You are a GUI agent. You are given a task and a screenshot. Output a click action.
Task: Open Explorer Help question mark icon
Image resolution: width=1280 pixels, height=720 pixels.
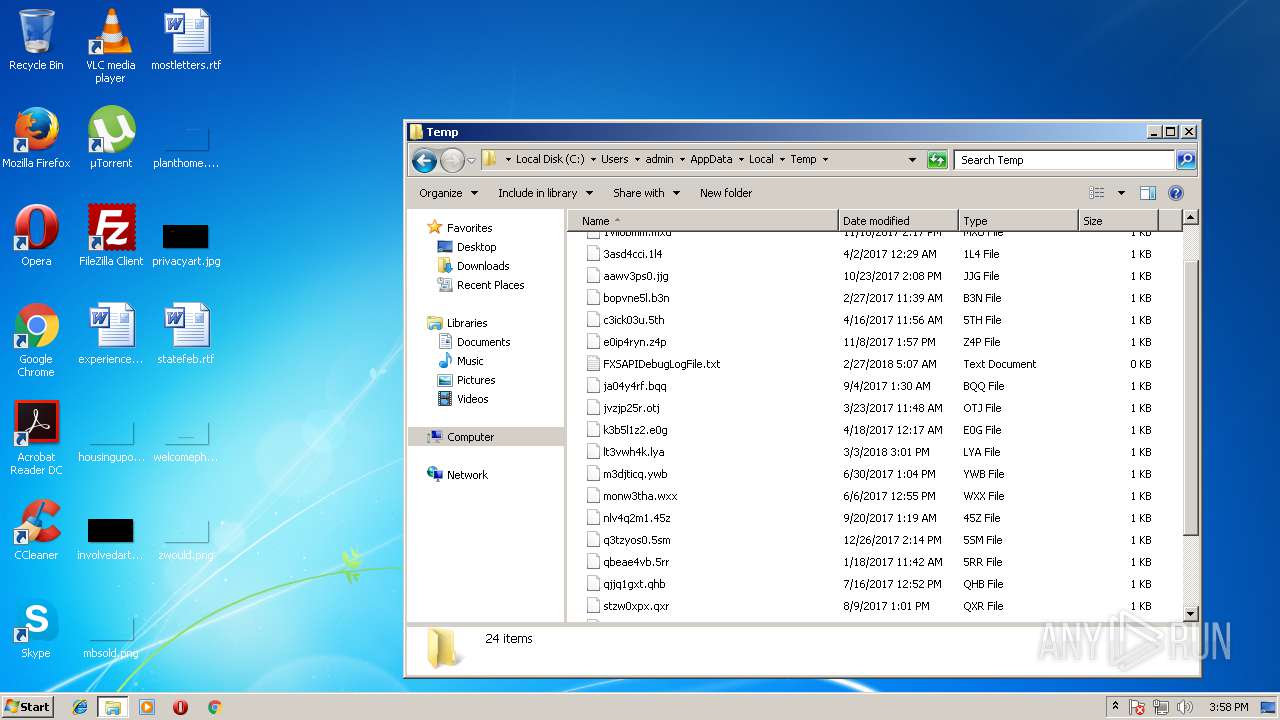click(1176, 193)
